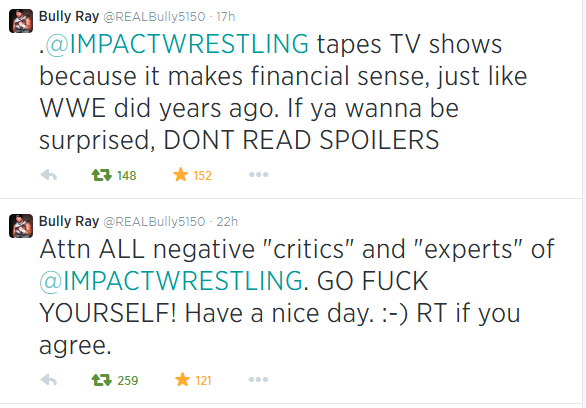Open the 17h timestamp permalink
The image size is (586, 408).
226,17
